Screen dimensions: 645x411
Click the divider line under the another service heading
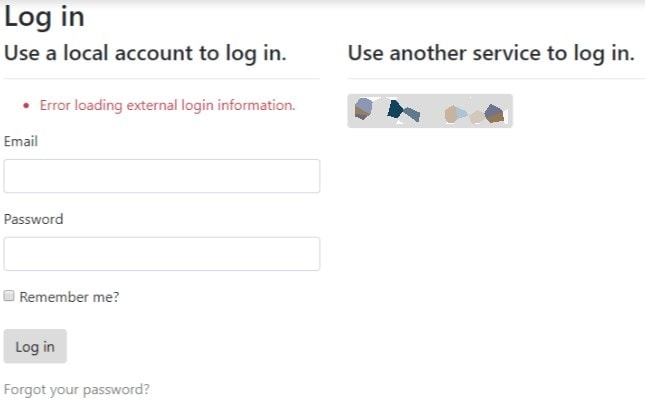click(495, 78)
